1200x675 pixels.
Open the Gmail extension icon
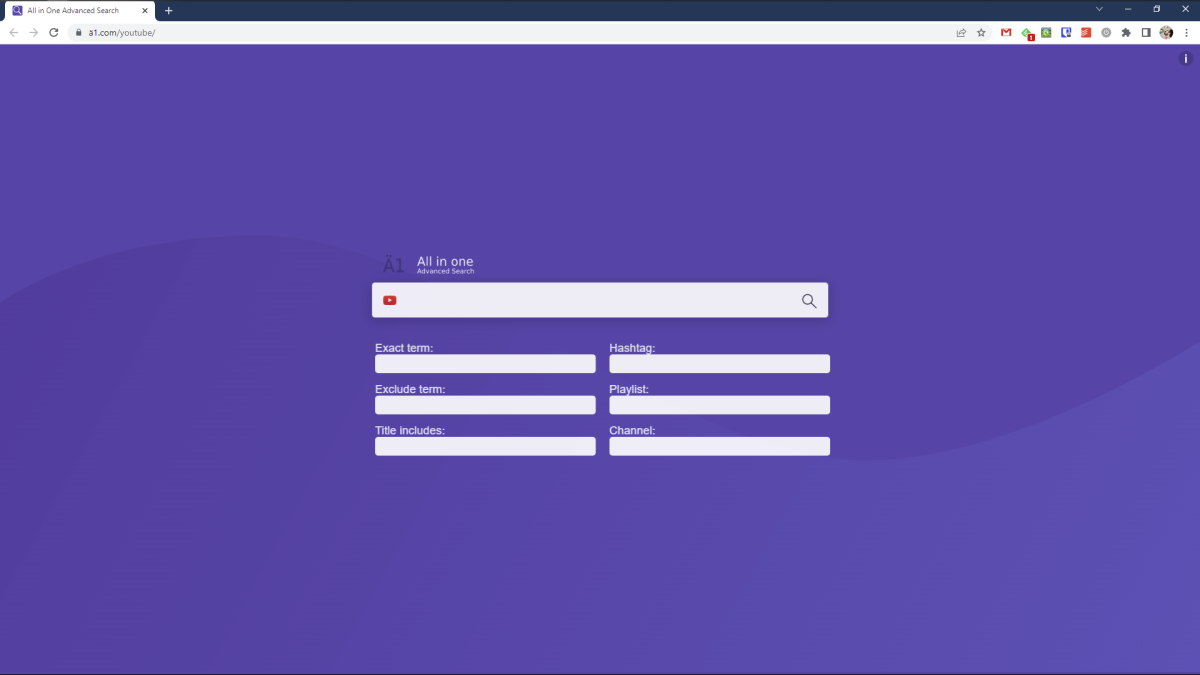[1006, 32]
